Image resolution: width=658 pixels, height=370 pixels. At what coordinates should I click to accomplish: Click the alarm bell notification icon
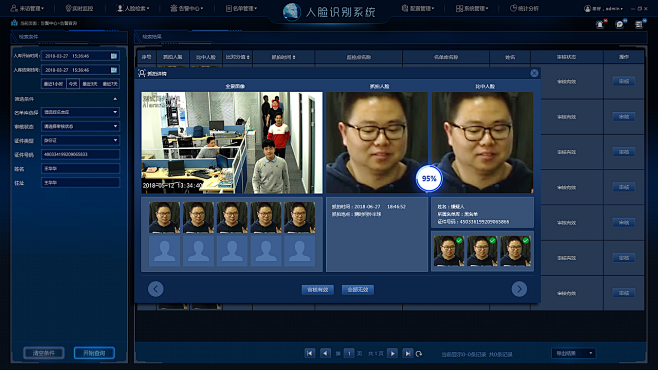601,24
